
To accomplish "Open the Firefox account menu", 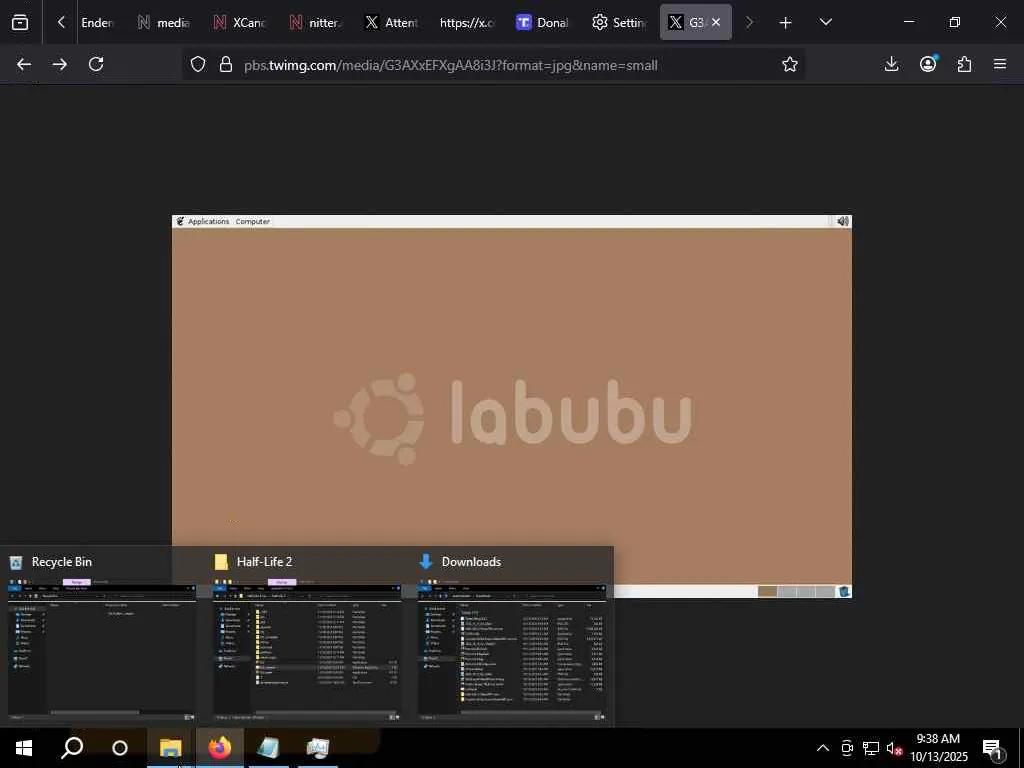I will [x=928, y=64].
